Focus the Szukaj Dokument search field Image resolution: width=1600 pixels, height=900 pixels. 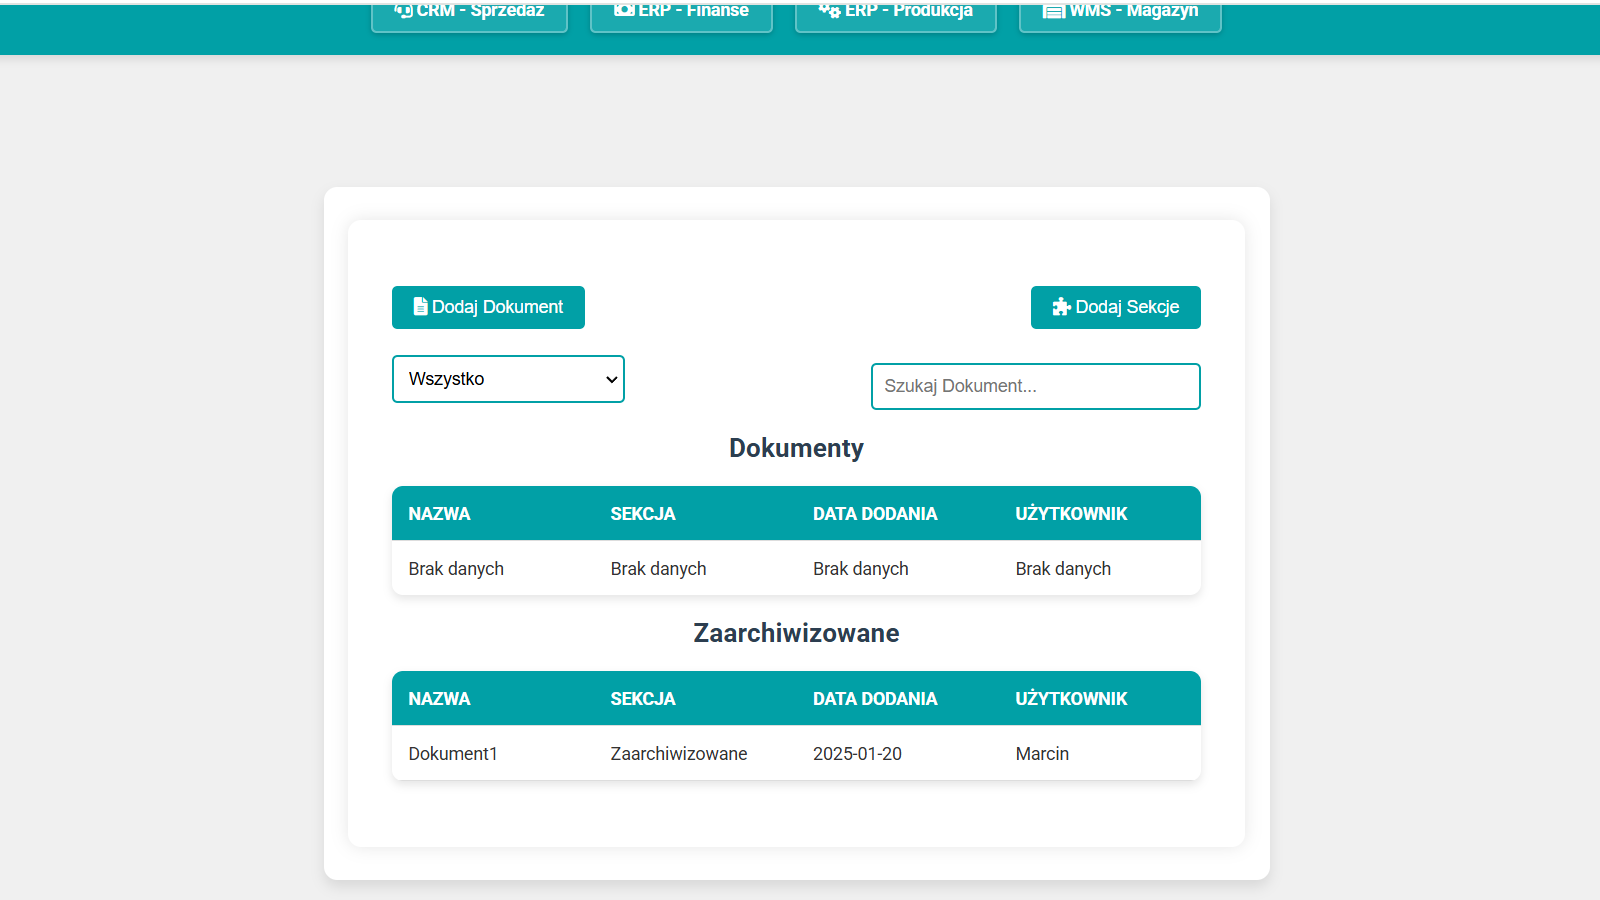[1035, 386]
